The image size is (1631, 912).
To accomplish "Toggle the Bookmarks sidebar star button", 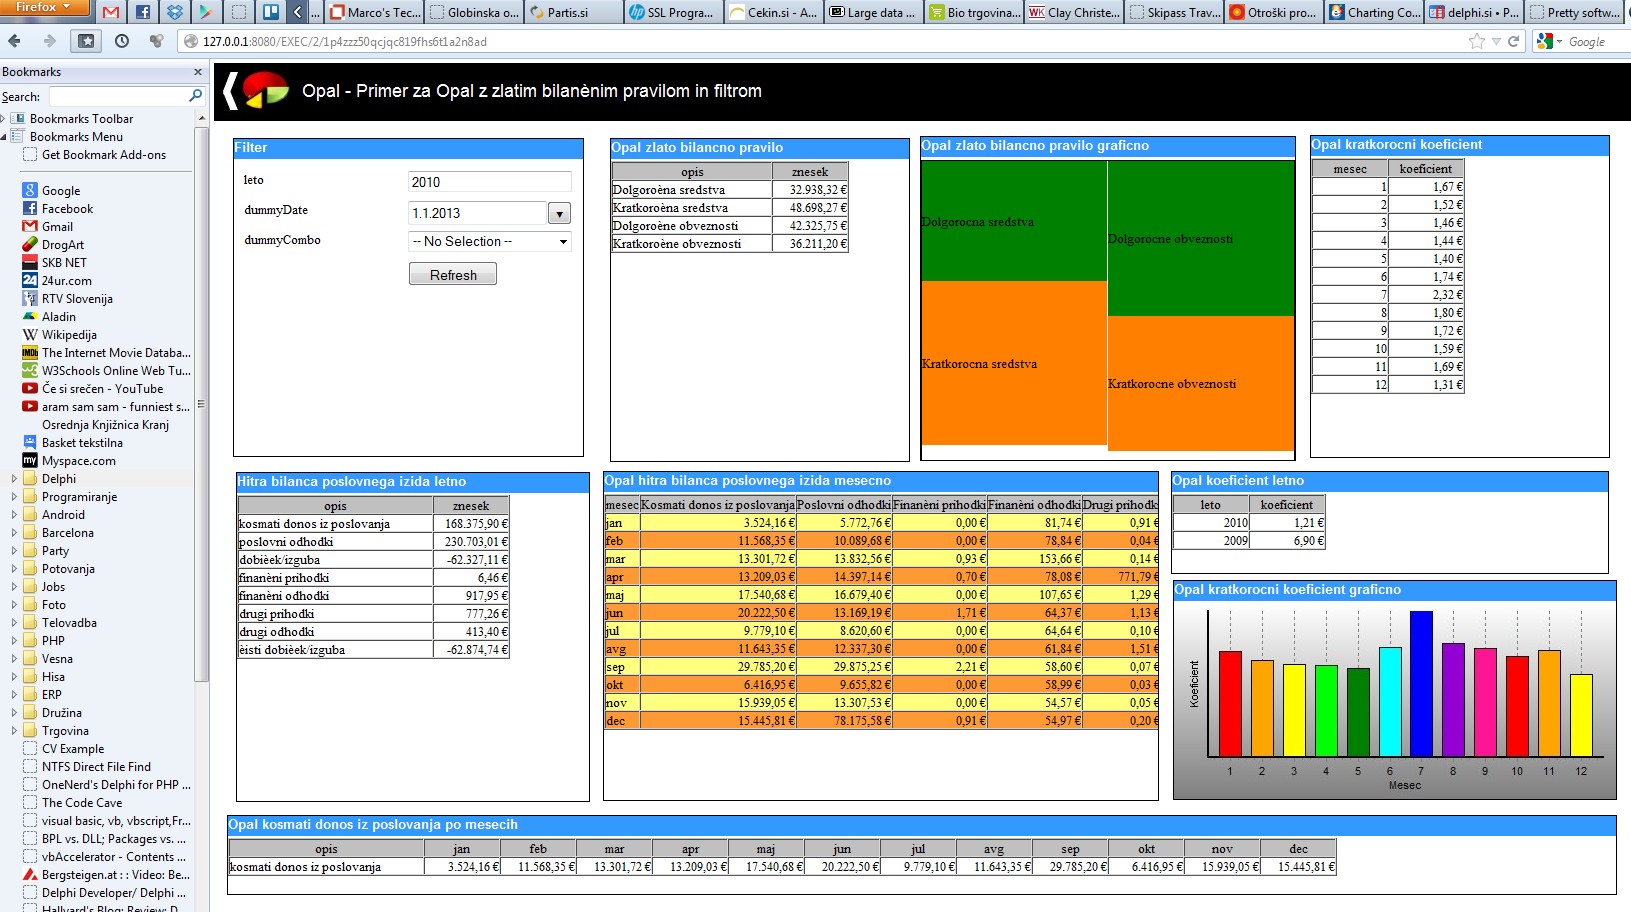I will click(87, 41).
